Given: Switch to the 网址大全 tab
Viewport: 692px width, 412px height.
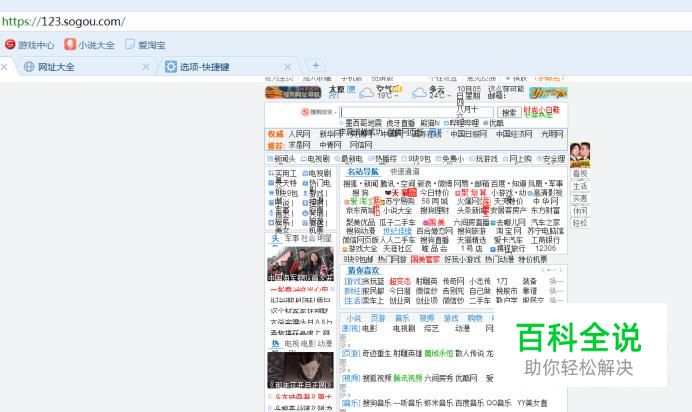Looking at the screenshot, I should (56, 67).
